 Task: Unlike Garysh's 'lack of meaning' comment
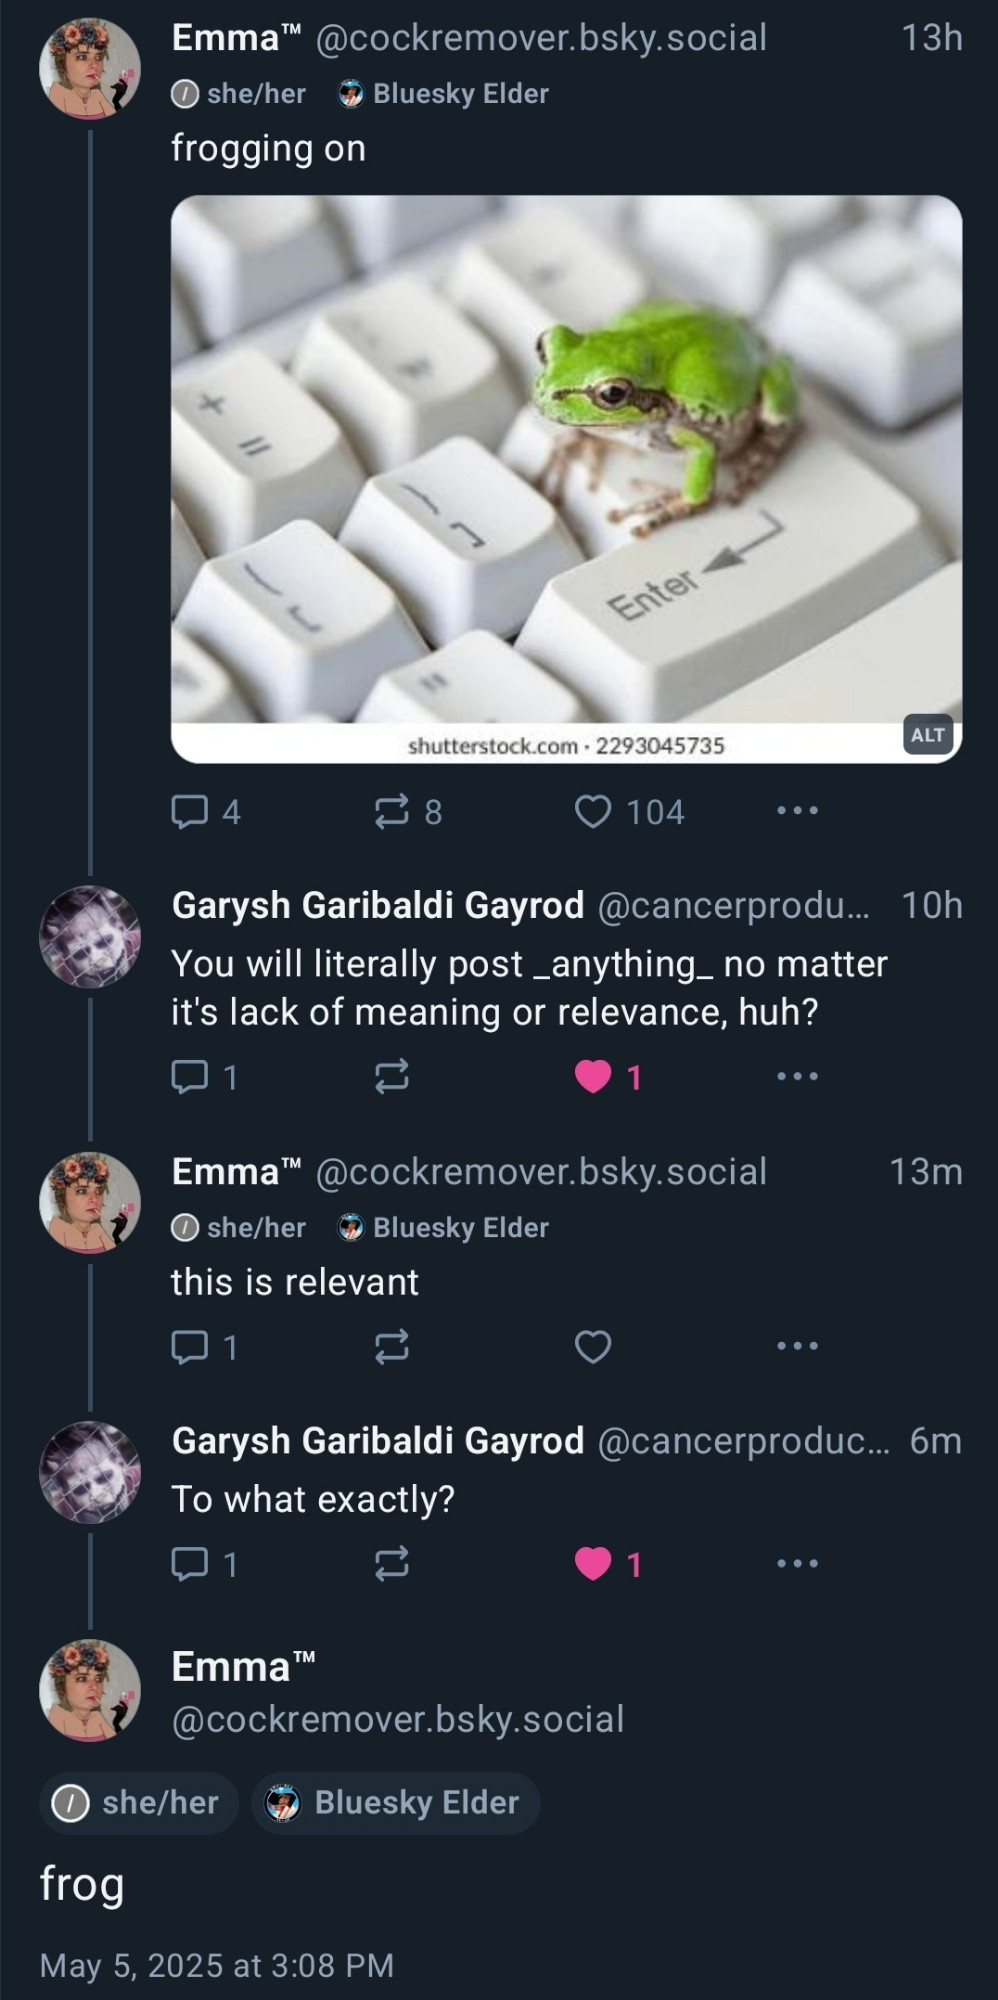tap(608, 1077)
